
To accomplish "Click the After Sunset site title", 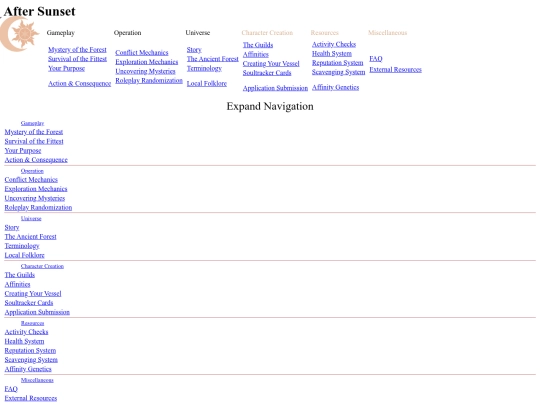I will tap(39, 11).
